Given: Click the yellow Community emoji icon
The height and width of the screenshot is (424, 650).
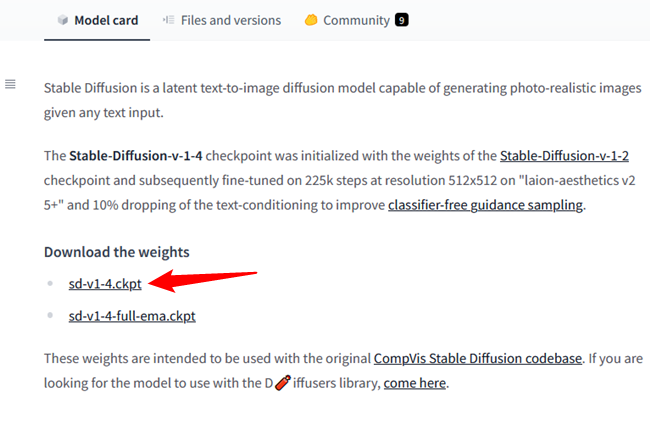Looking at the screenshot, I should 310,20.
